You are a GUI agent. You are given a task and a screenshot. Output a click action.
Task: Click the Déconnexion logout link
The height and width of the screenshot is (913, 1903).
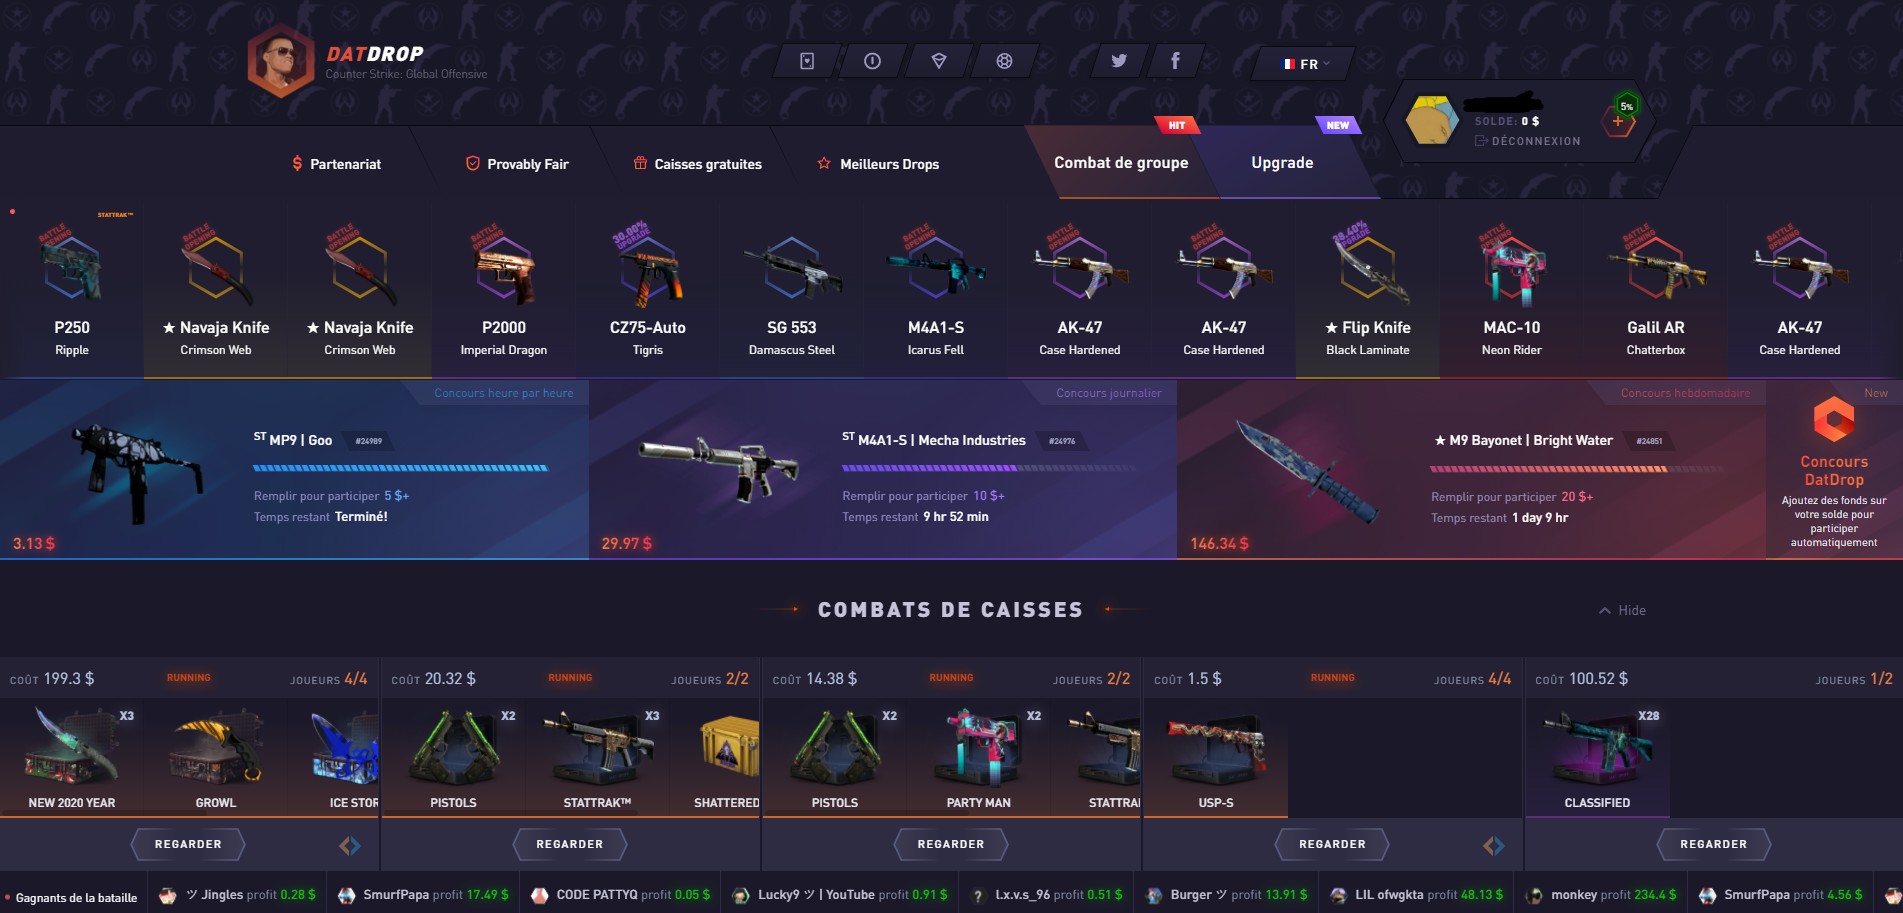coord(1528,141)
